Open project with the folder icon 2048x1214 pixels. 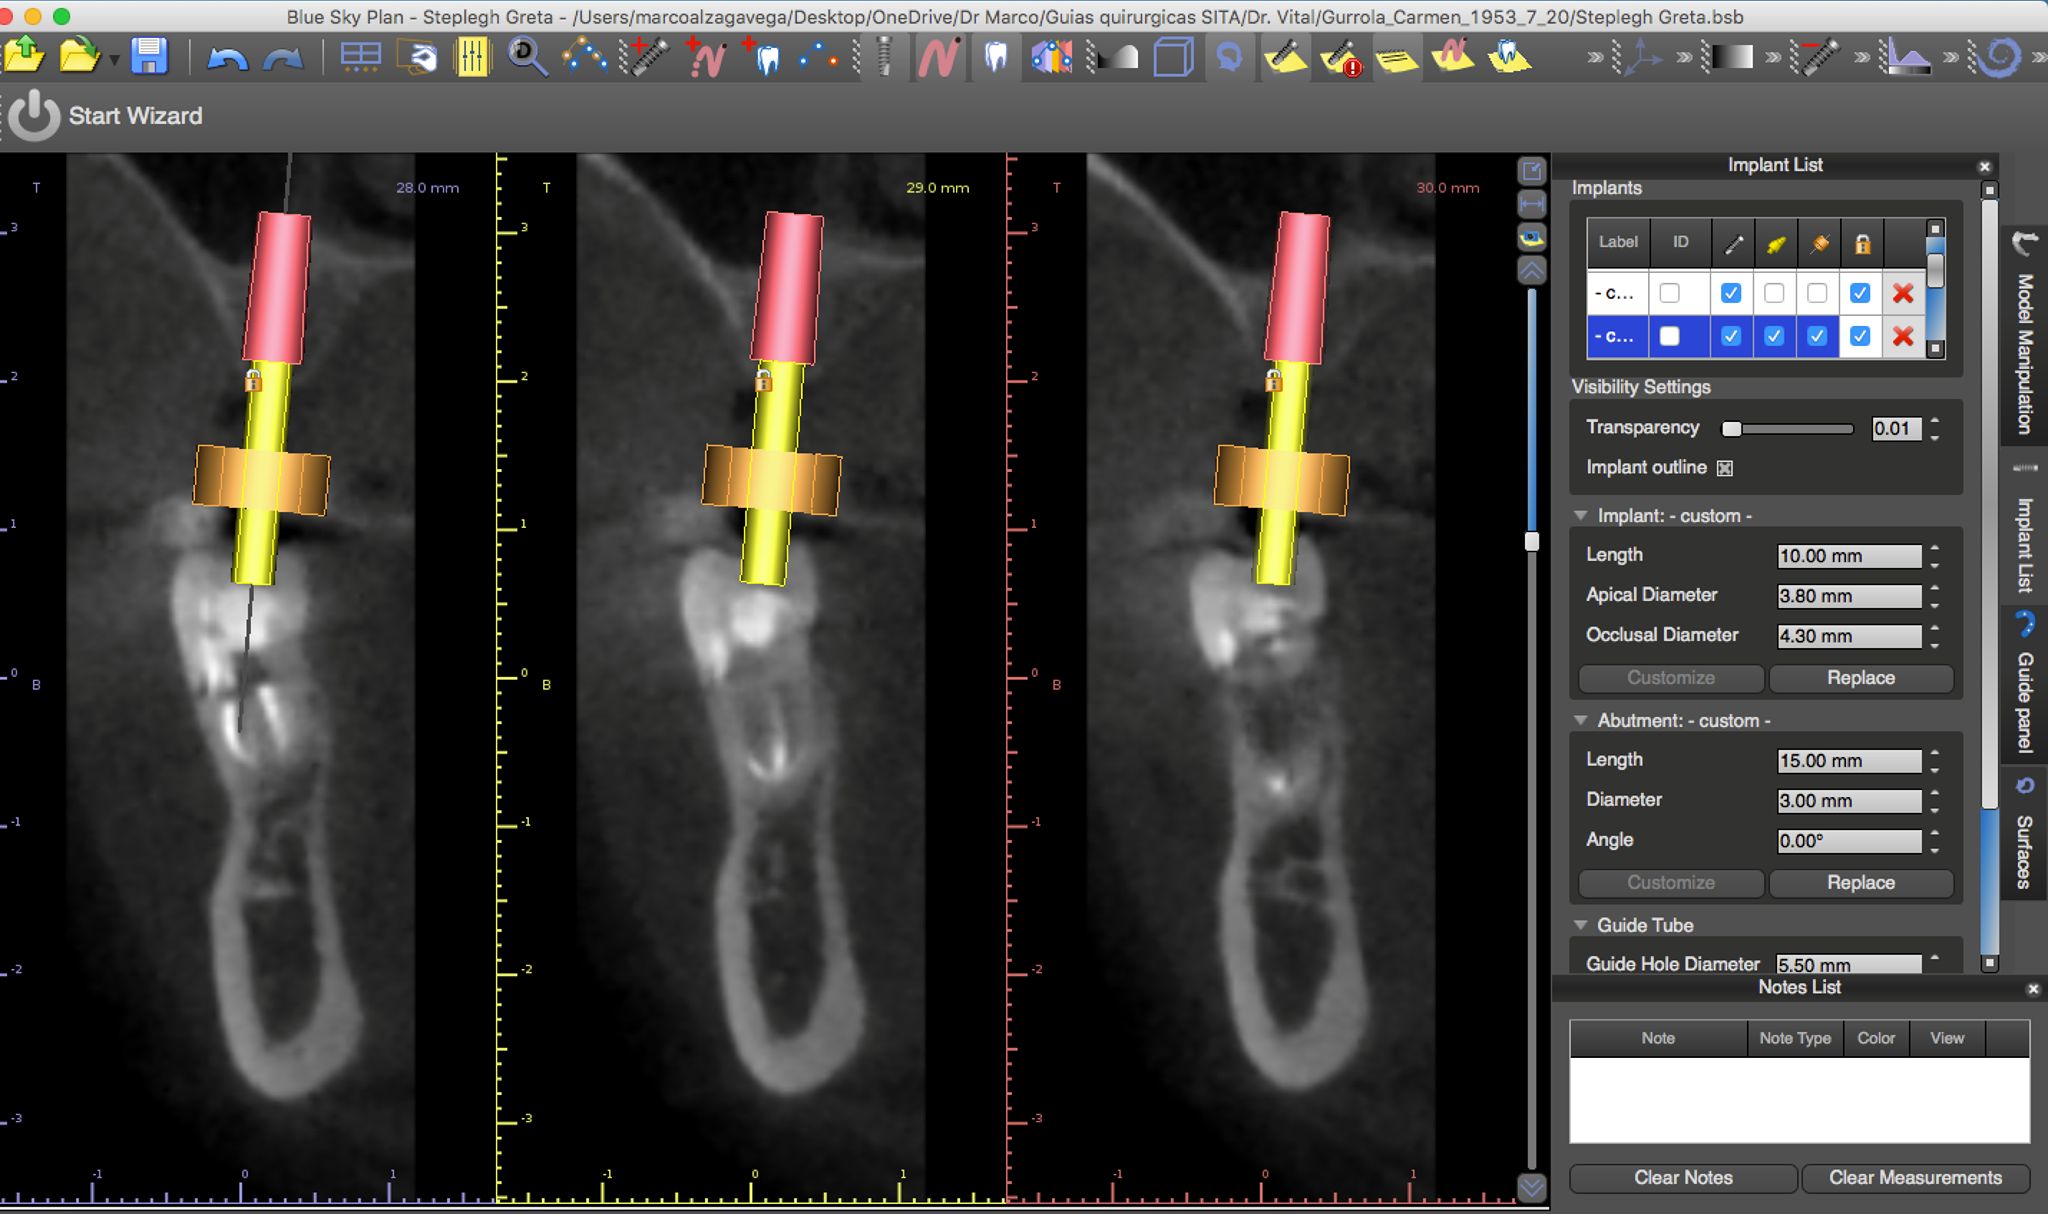click(x=79, y=56)
